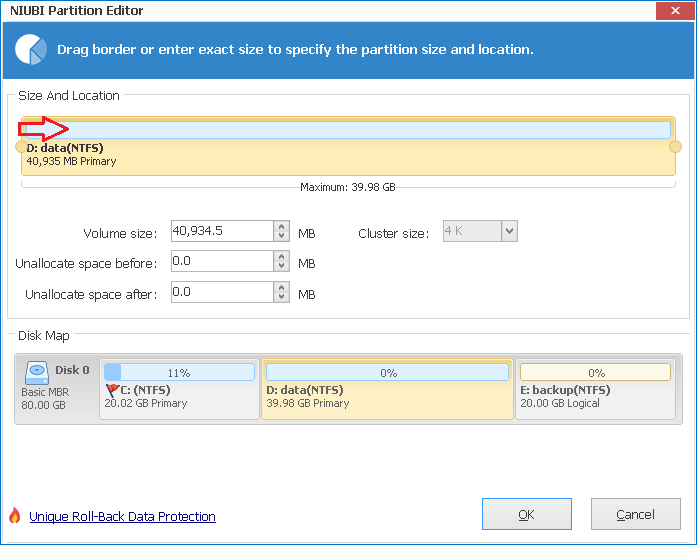Close the NIUBI Partition Editor dialog
Image resolution: width=697 pixels, height=545 pixels.
click(675, 11)
